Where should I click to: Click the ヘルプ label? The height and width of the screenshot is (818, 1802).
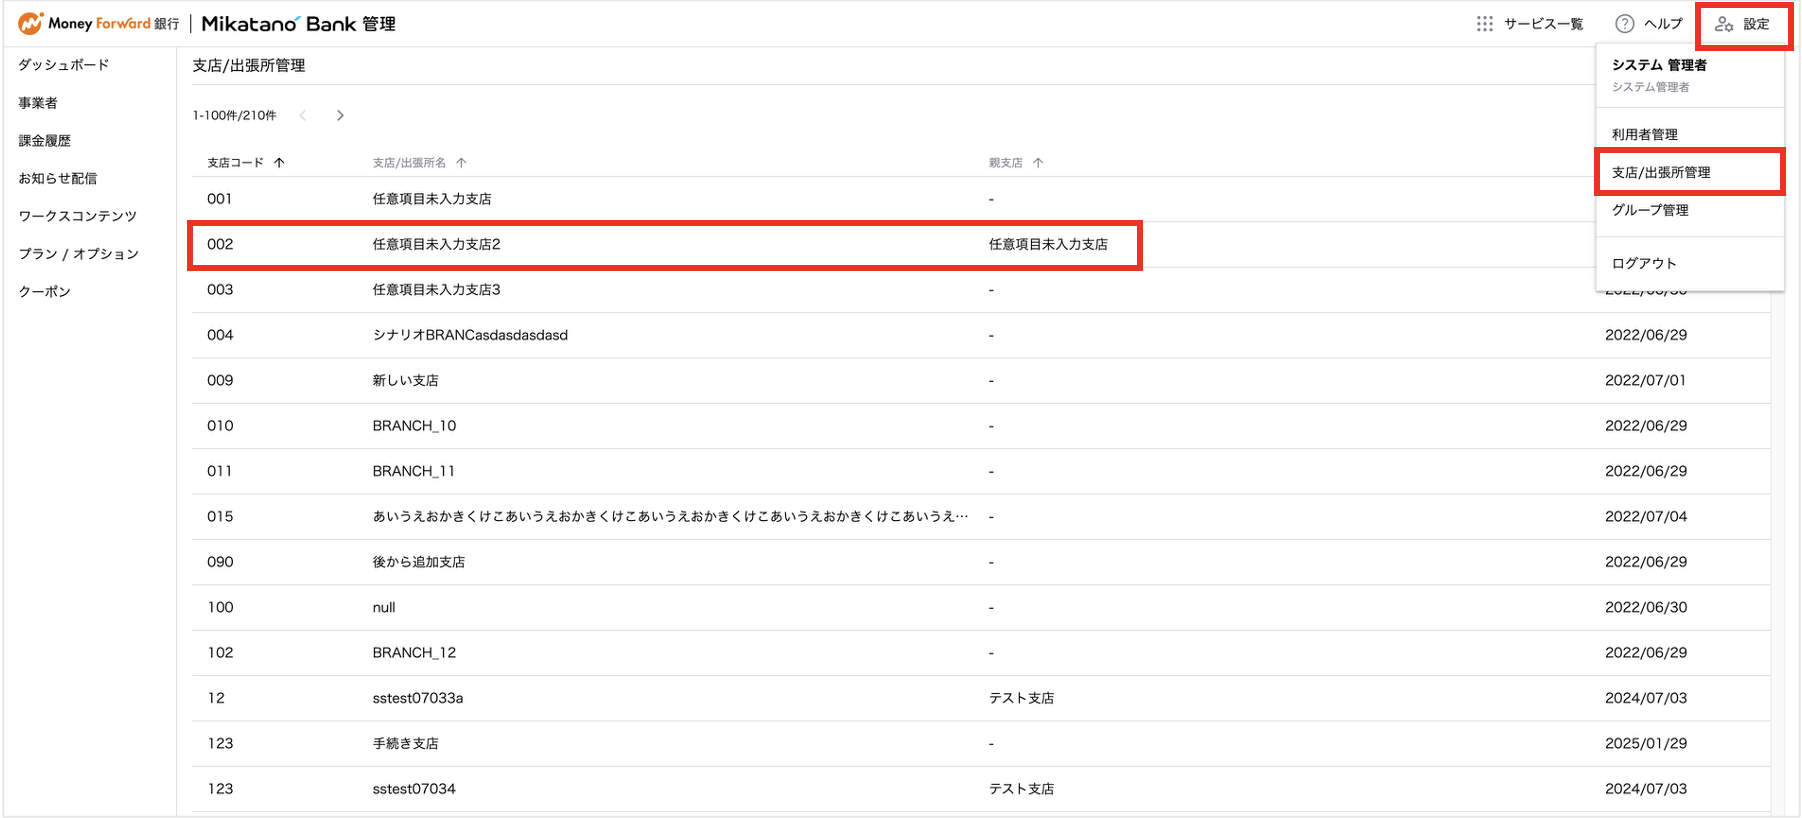tap(1664, 24)
